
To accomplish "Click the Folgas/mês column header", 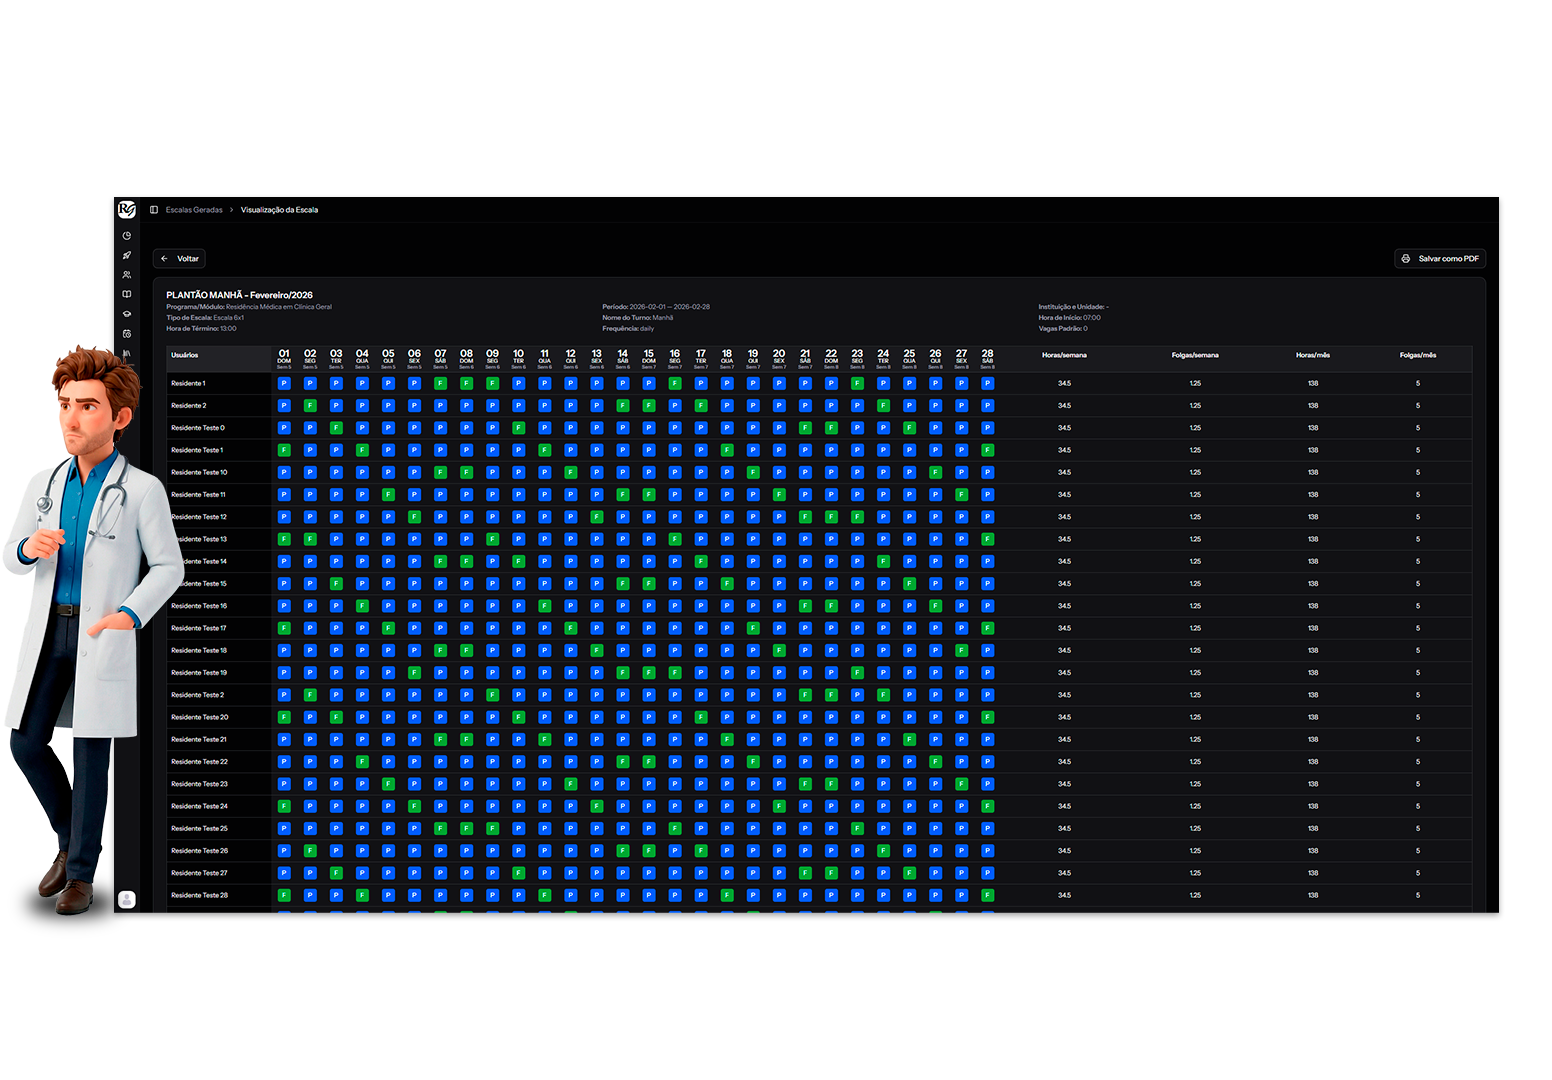I will 1417,355.
